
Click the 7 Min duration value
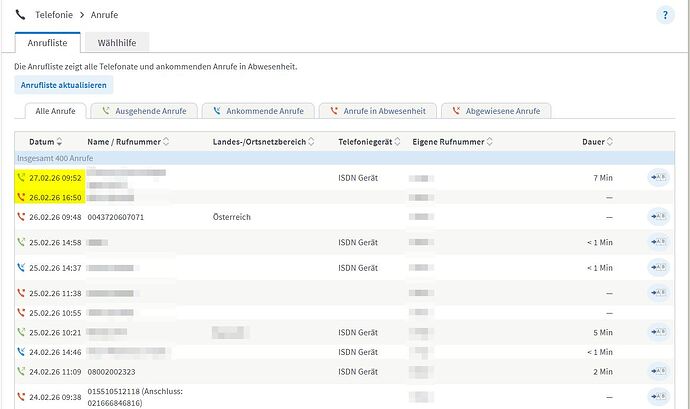coord(603,178)
